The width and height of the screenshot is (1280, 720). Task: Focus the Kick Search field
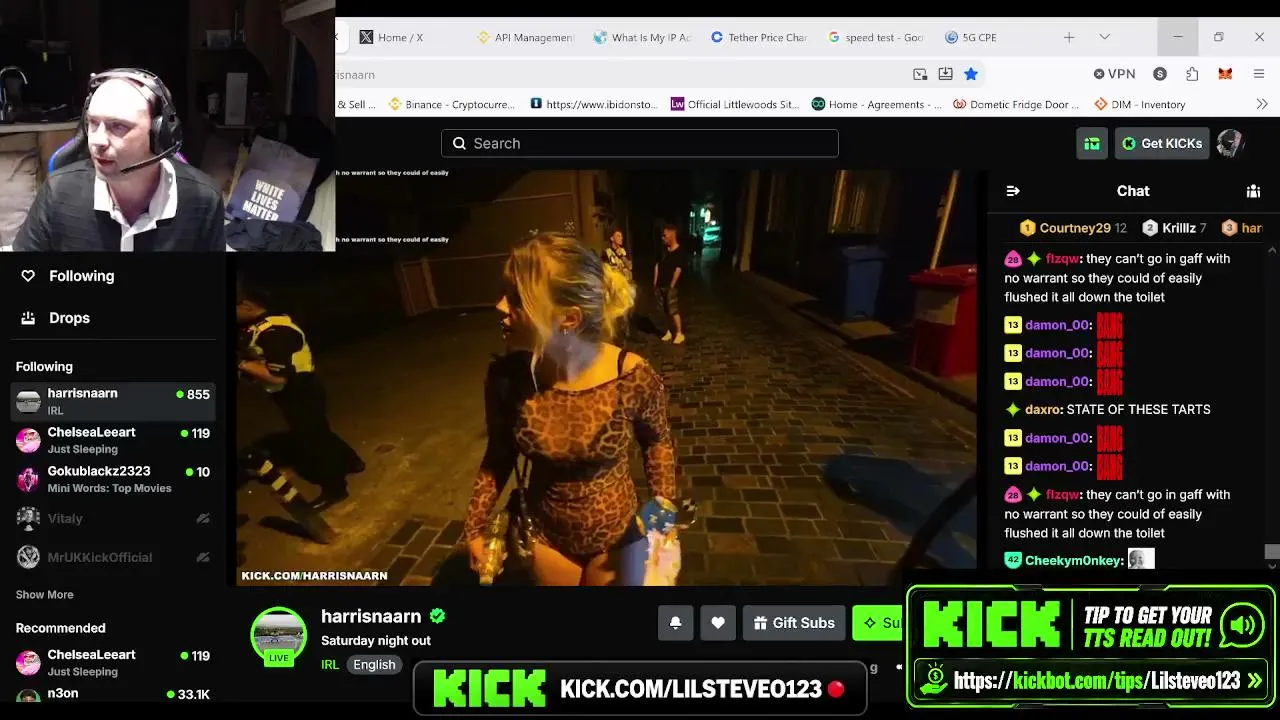[640, 143]
